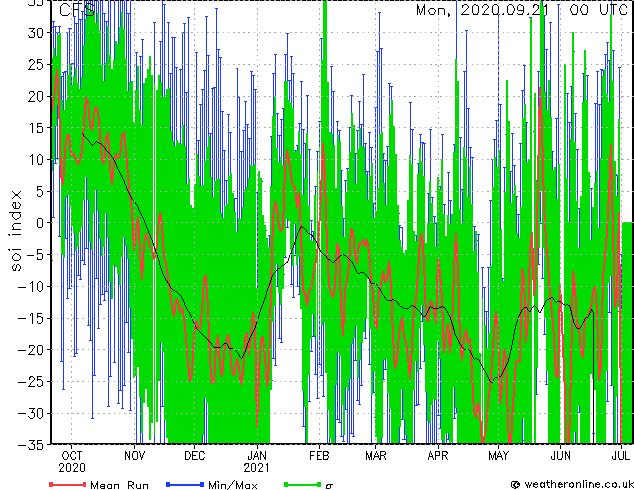Select the APR month label
The width and height of the screenshot is (634, 490).
438,456
